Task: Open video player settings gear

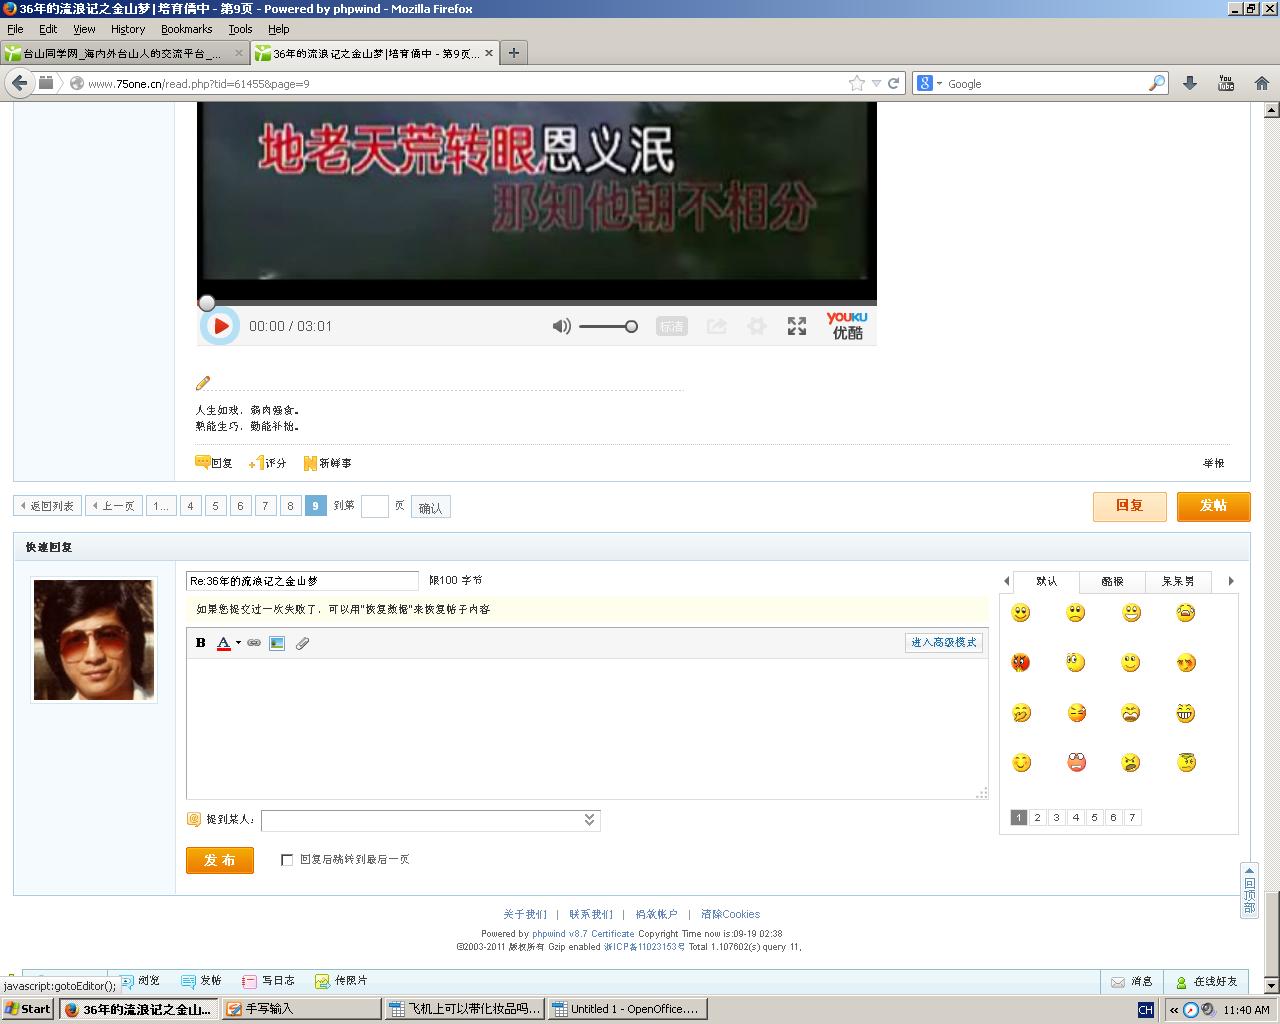Action: (x=757, y=326)
